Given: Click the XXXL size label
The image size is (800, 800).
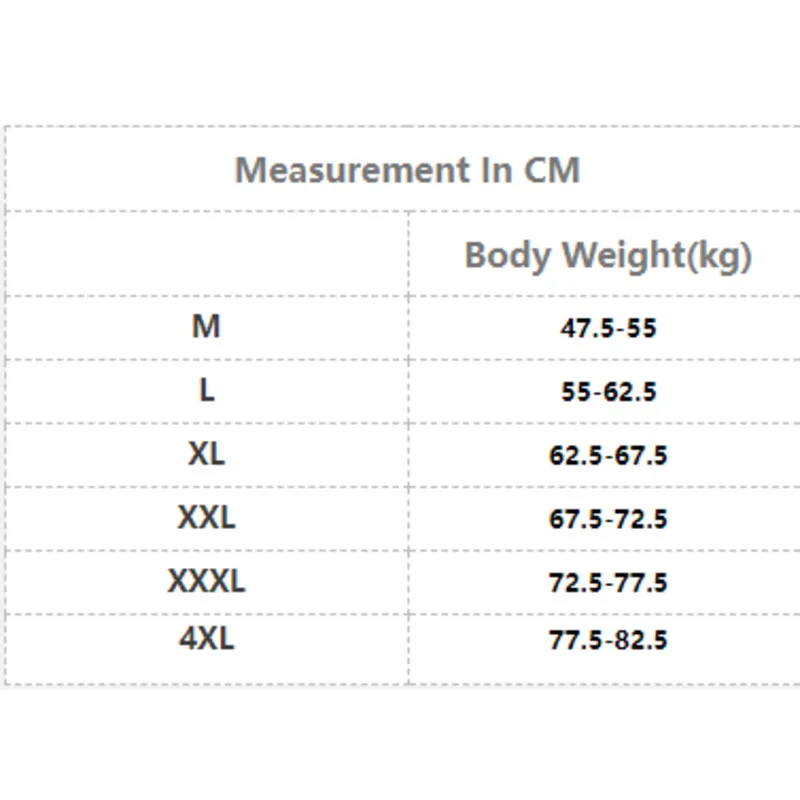Looking at the screenshot, I should tap(206, 581).
